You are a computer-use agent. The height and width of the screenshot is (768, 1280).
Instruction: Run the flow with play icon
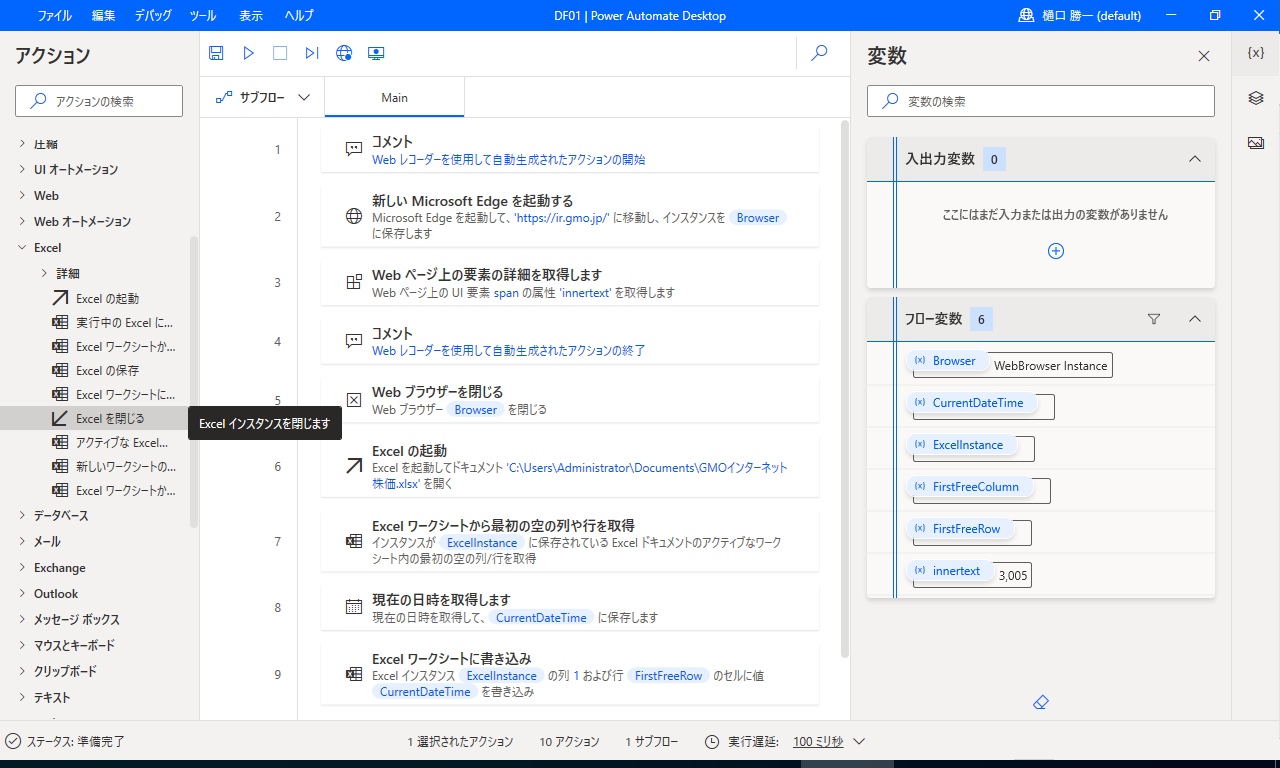pos(249,53)
